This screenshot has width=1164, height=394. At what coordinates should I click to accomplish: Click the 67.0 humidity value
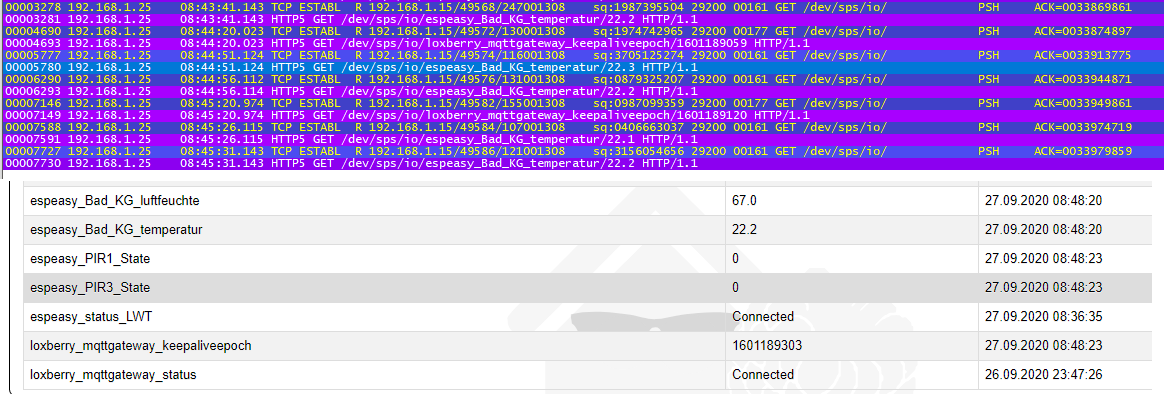pos(745,201)
